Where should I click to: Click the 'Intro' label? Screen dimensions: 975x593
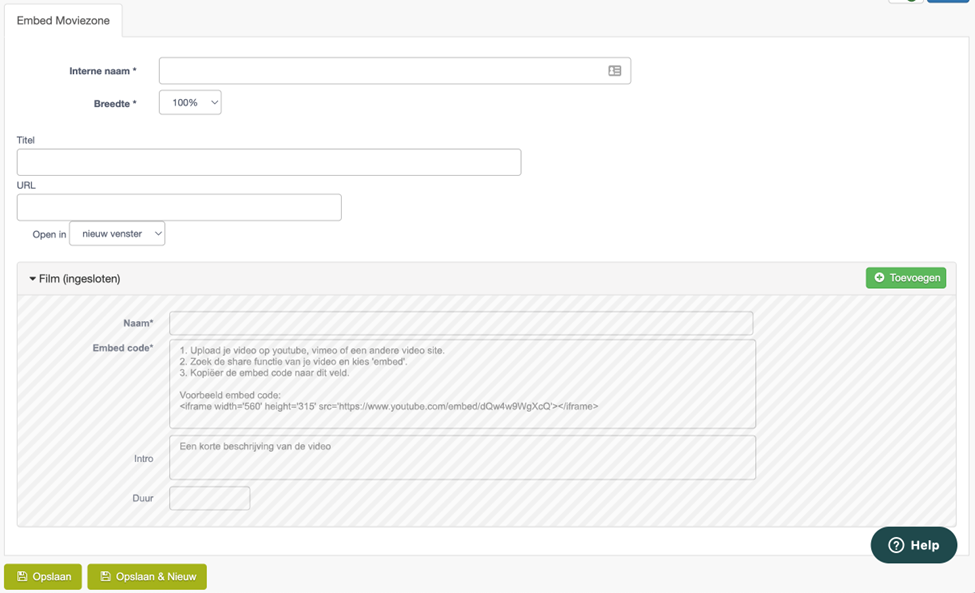coord(144,459)
